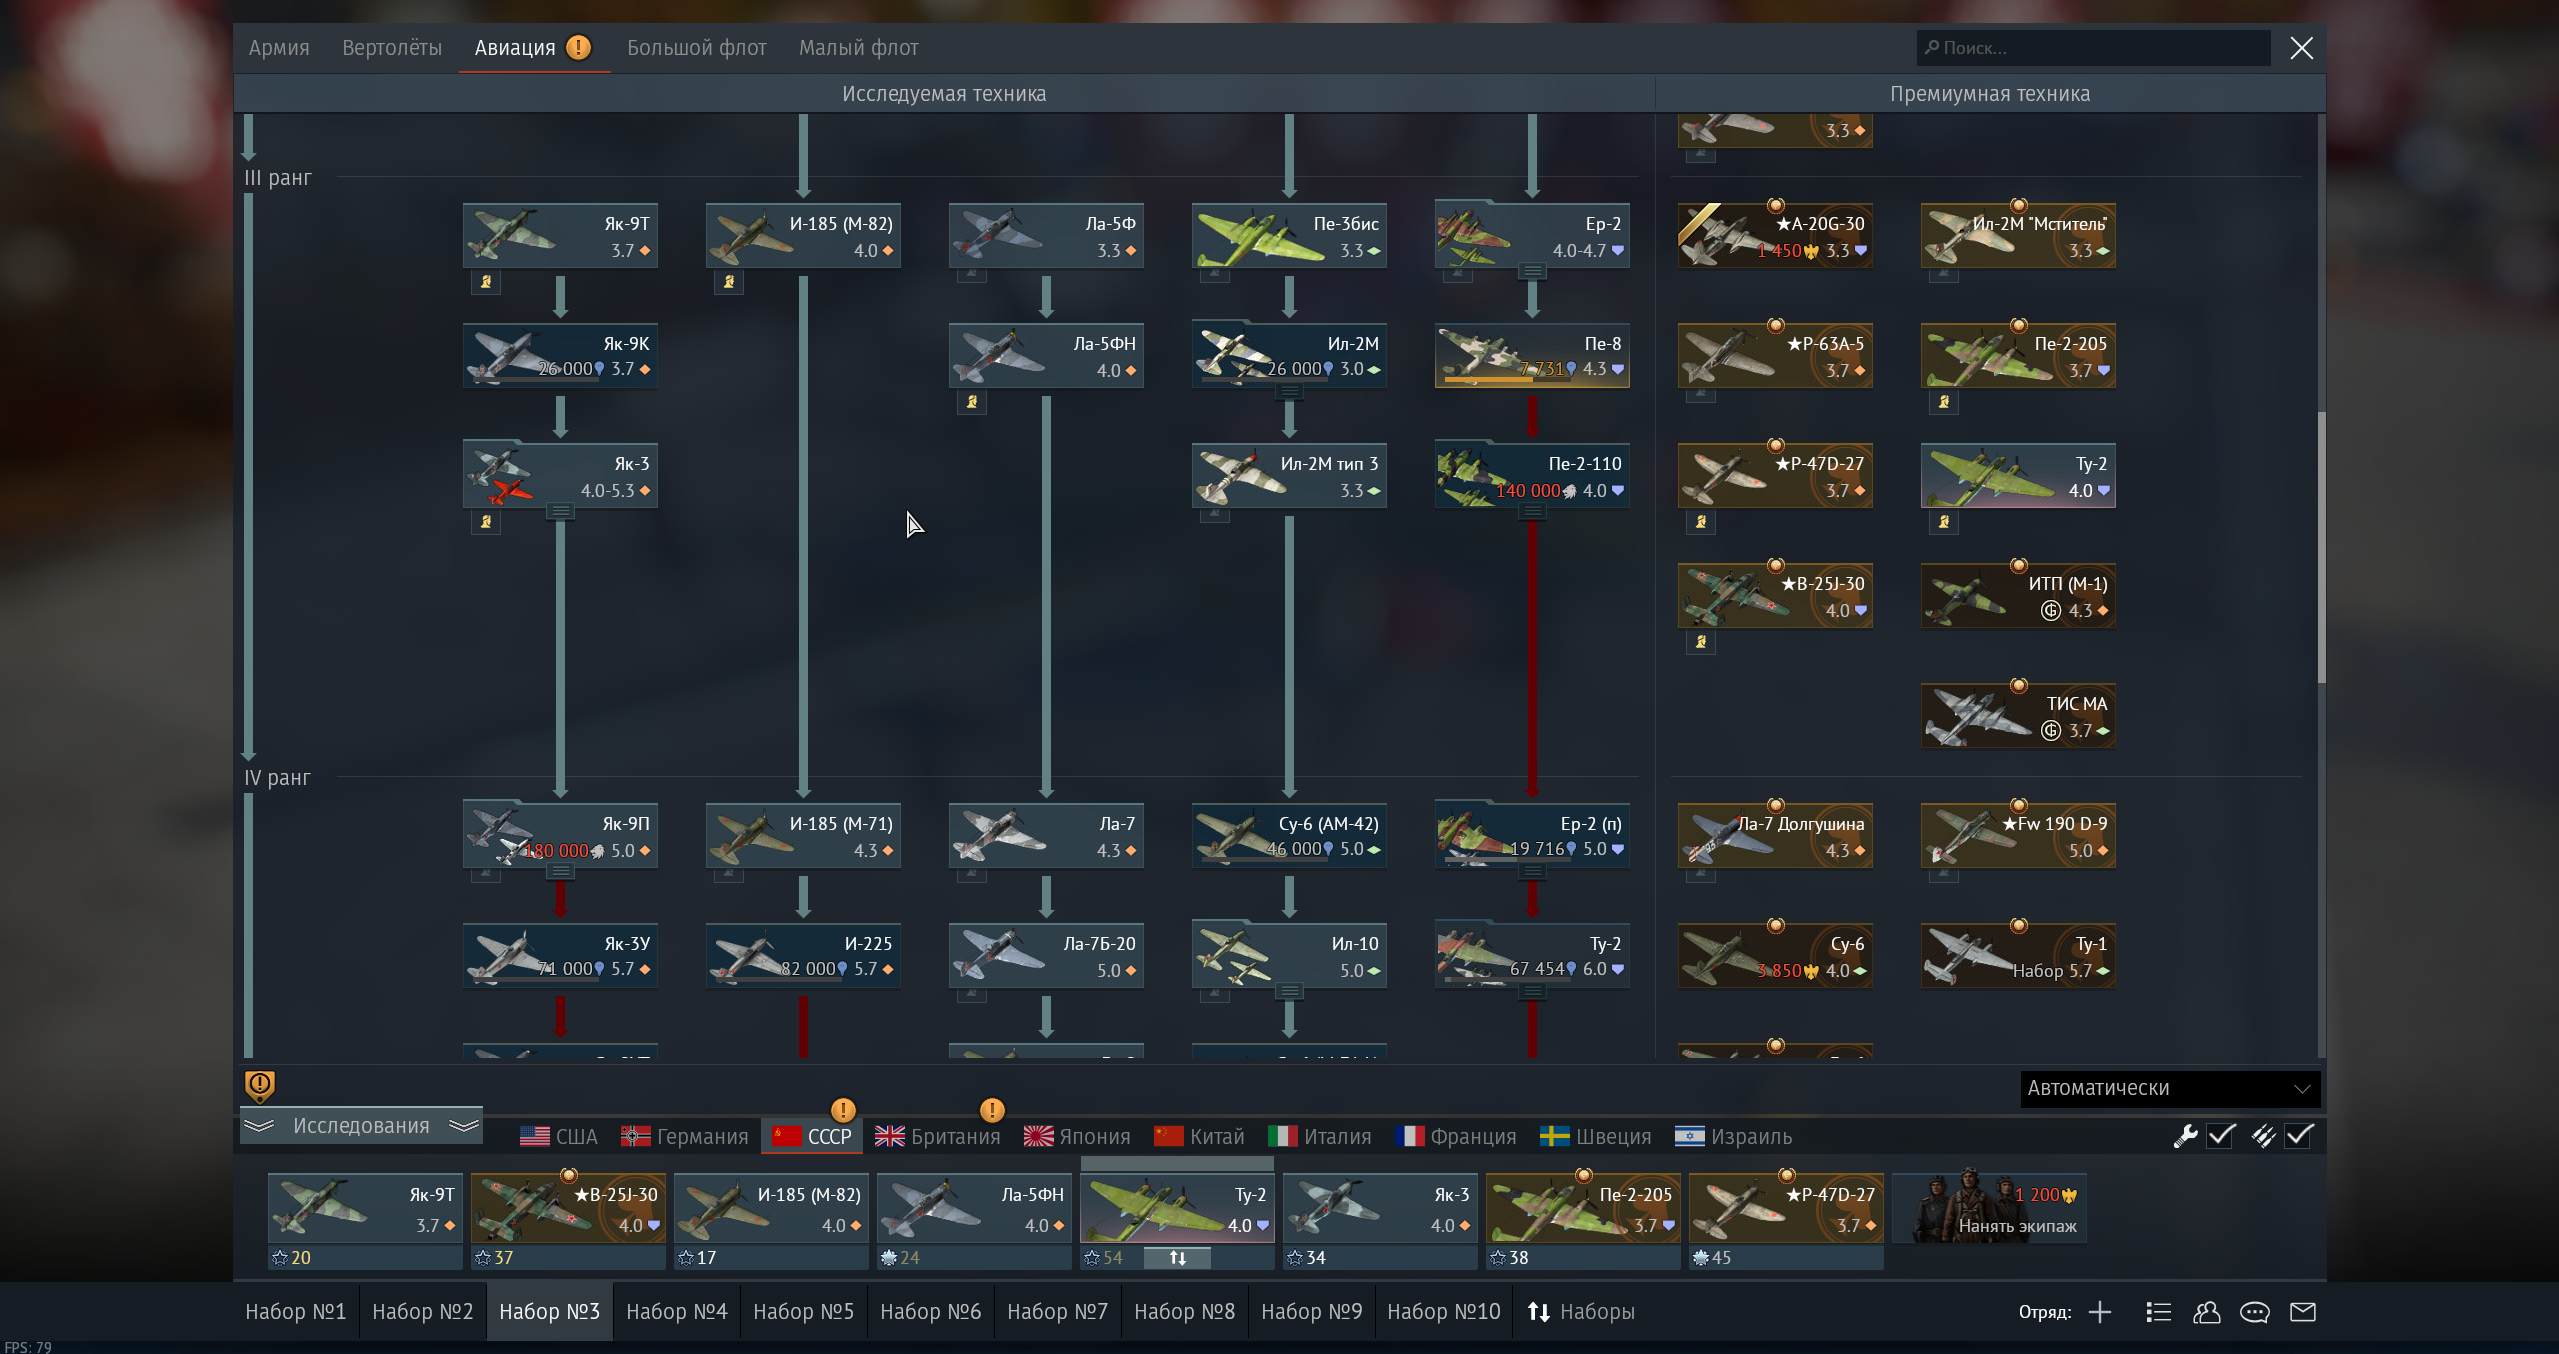Click the talisman icon under Пе-2-205 premium card
The image size is (2559, 1354).
[x=1944, y=402]
